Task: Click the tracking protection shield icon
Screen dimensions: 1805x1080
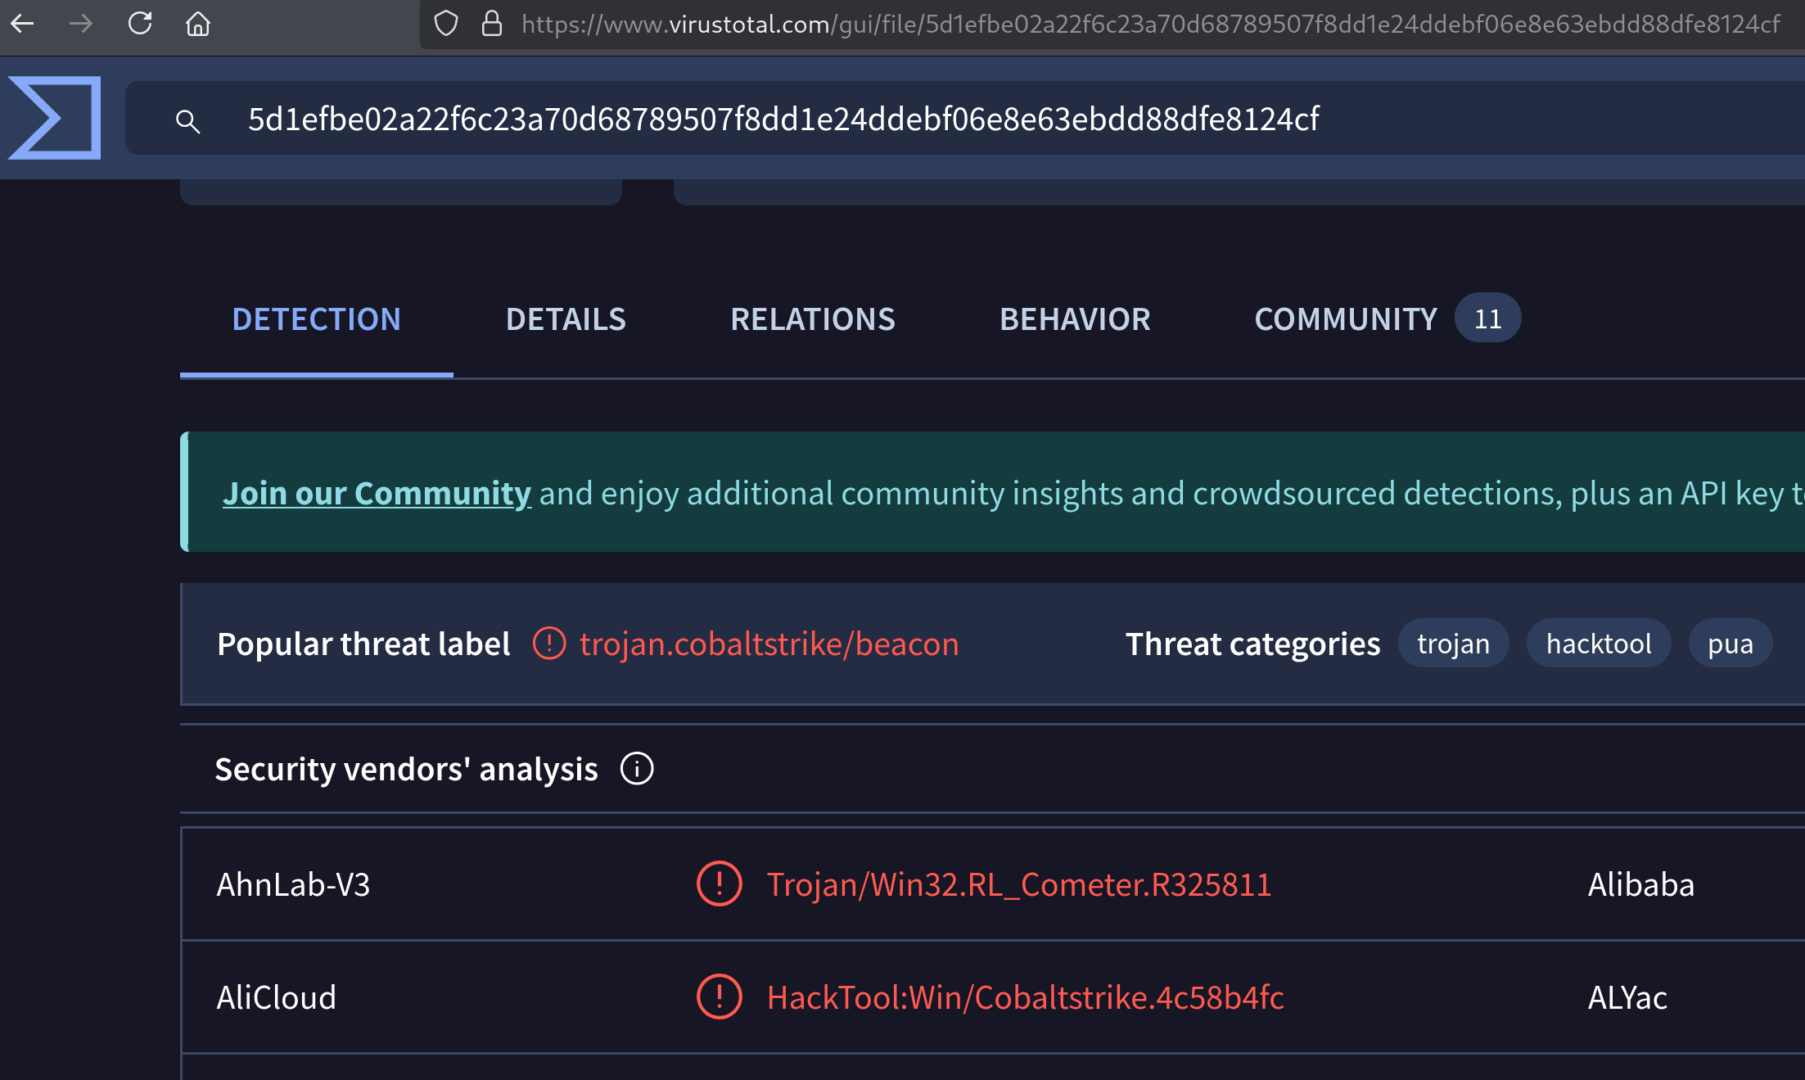Action: (x=446, y=23)
